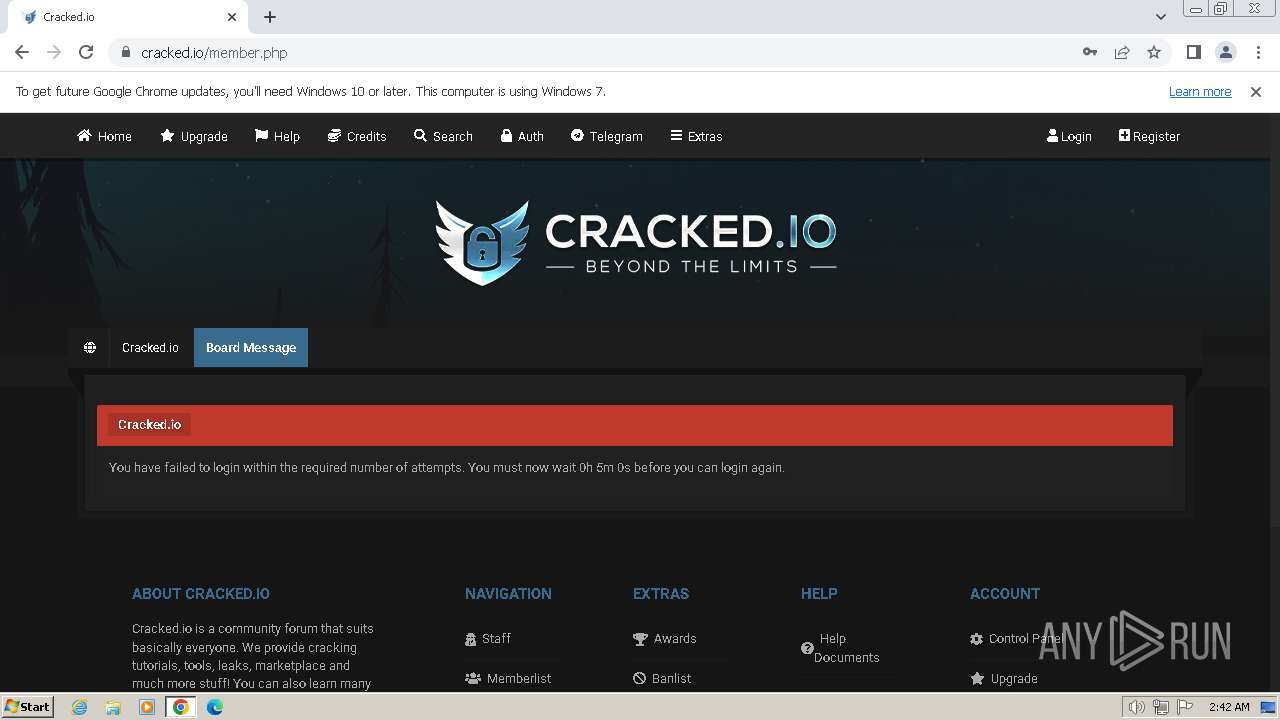Click the Windows Start button
The height and width of the screenshot is (720, 1280).
click(x=28, y=706)
